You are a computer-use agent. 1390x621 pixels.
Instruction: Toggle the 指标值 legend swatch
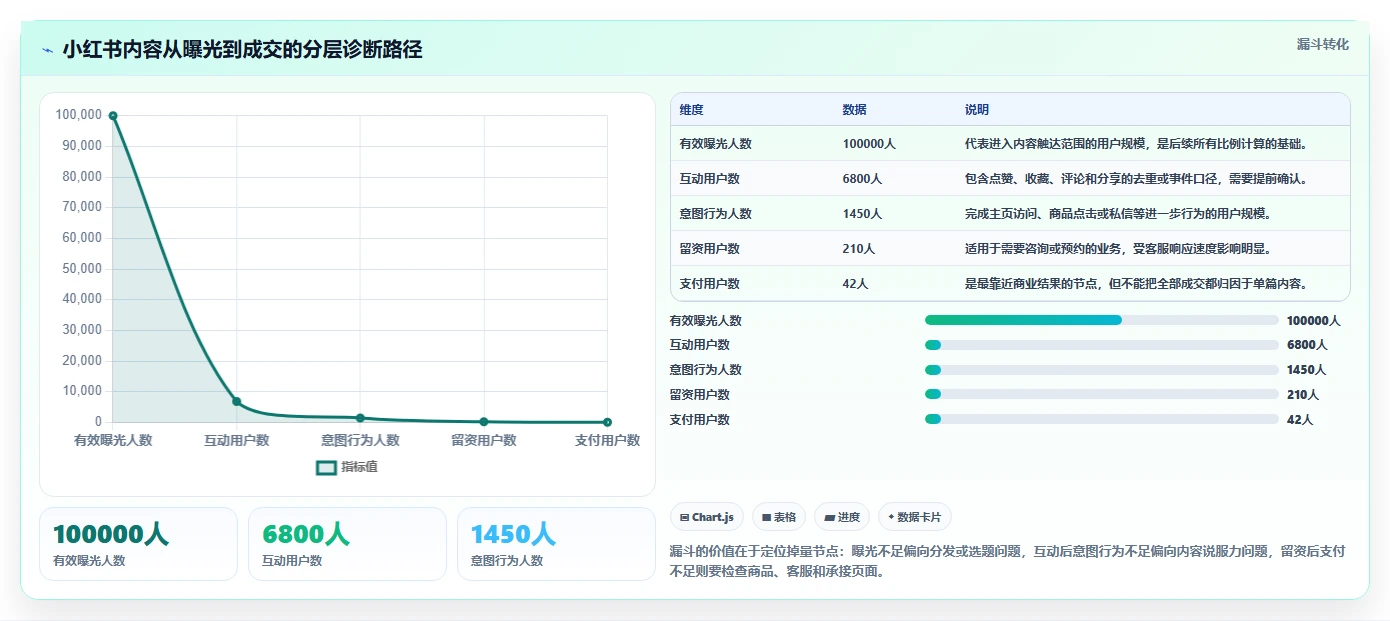[x=326, y=467]
